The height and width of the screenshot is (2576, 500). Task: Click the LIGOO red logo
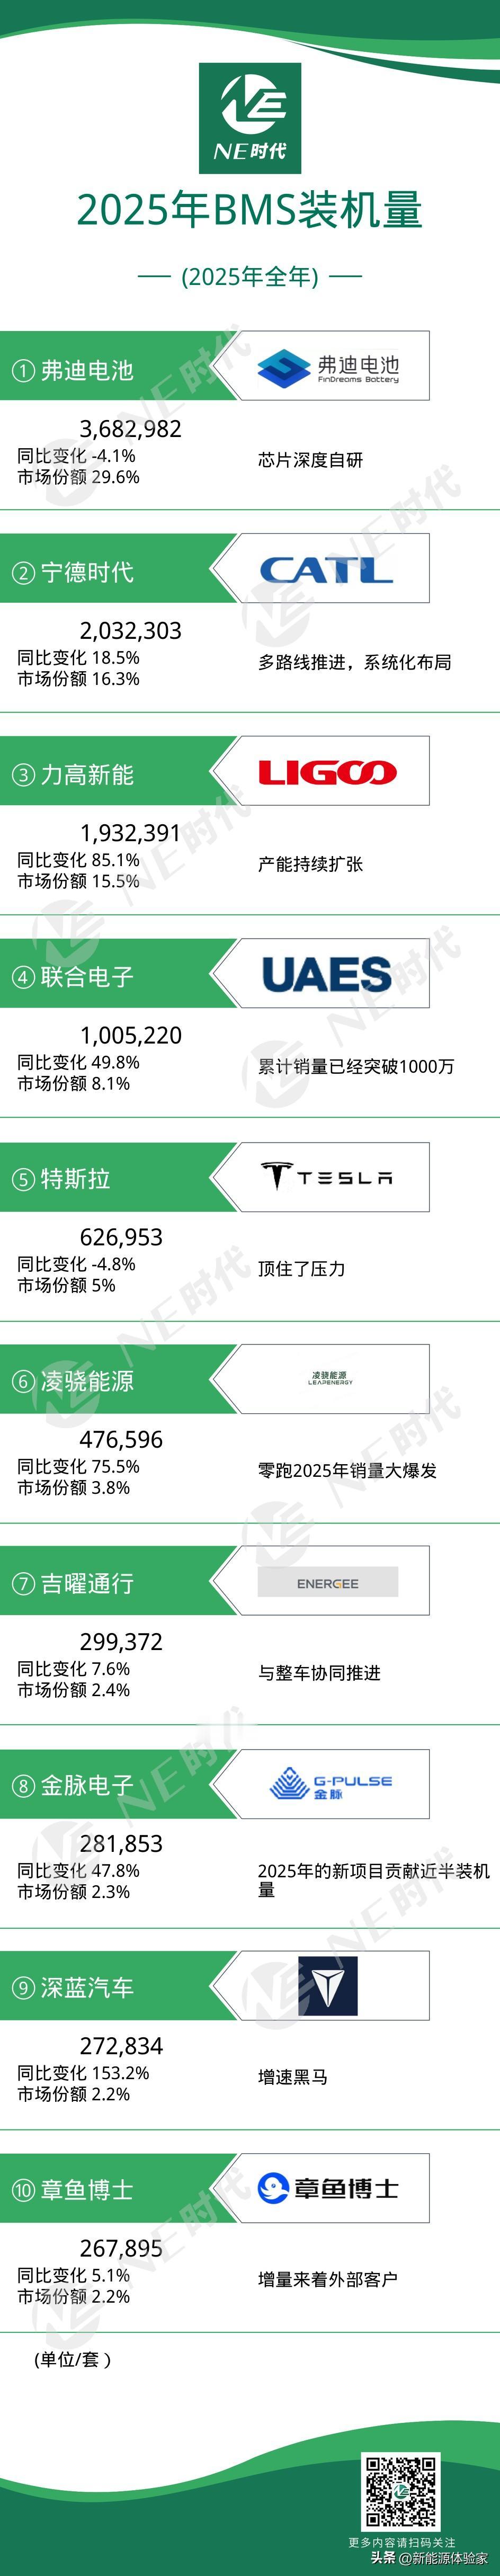[327, 772]
